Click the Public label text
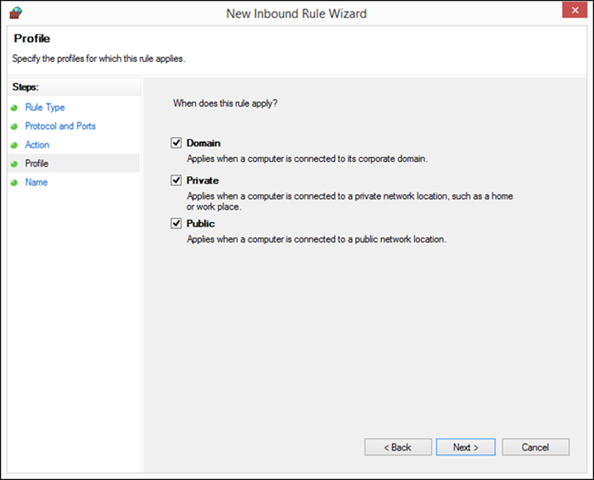The height and width of the screenshot is (480, 594). click(x=200, y=224)
